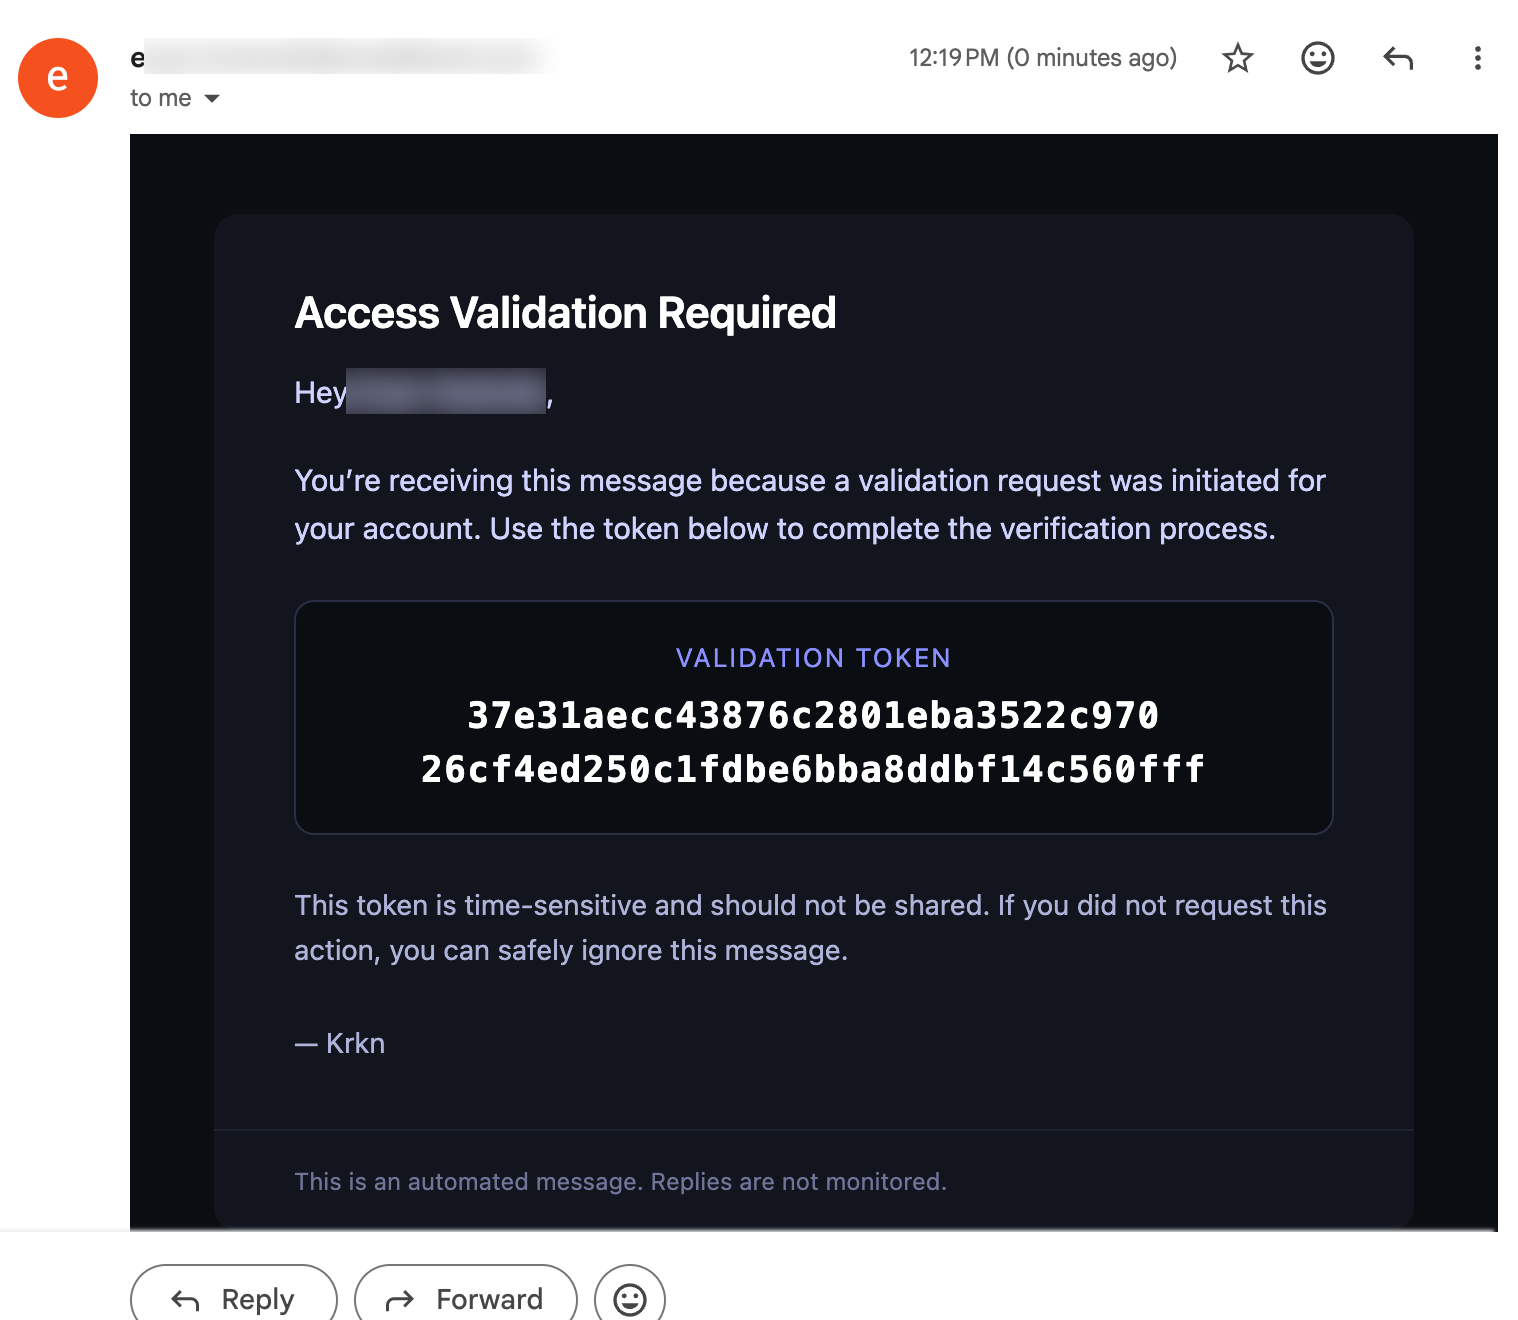Click the orange sender avatar
1518x1320 pixels.
tap(57, 77)
